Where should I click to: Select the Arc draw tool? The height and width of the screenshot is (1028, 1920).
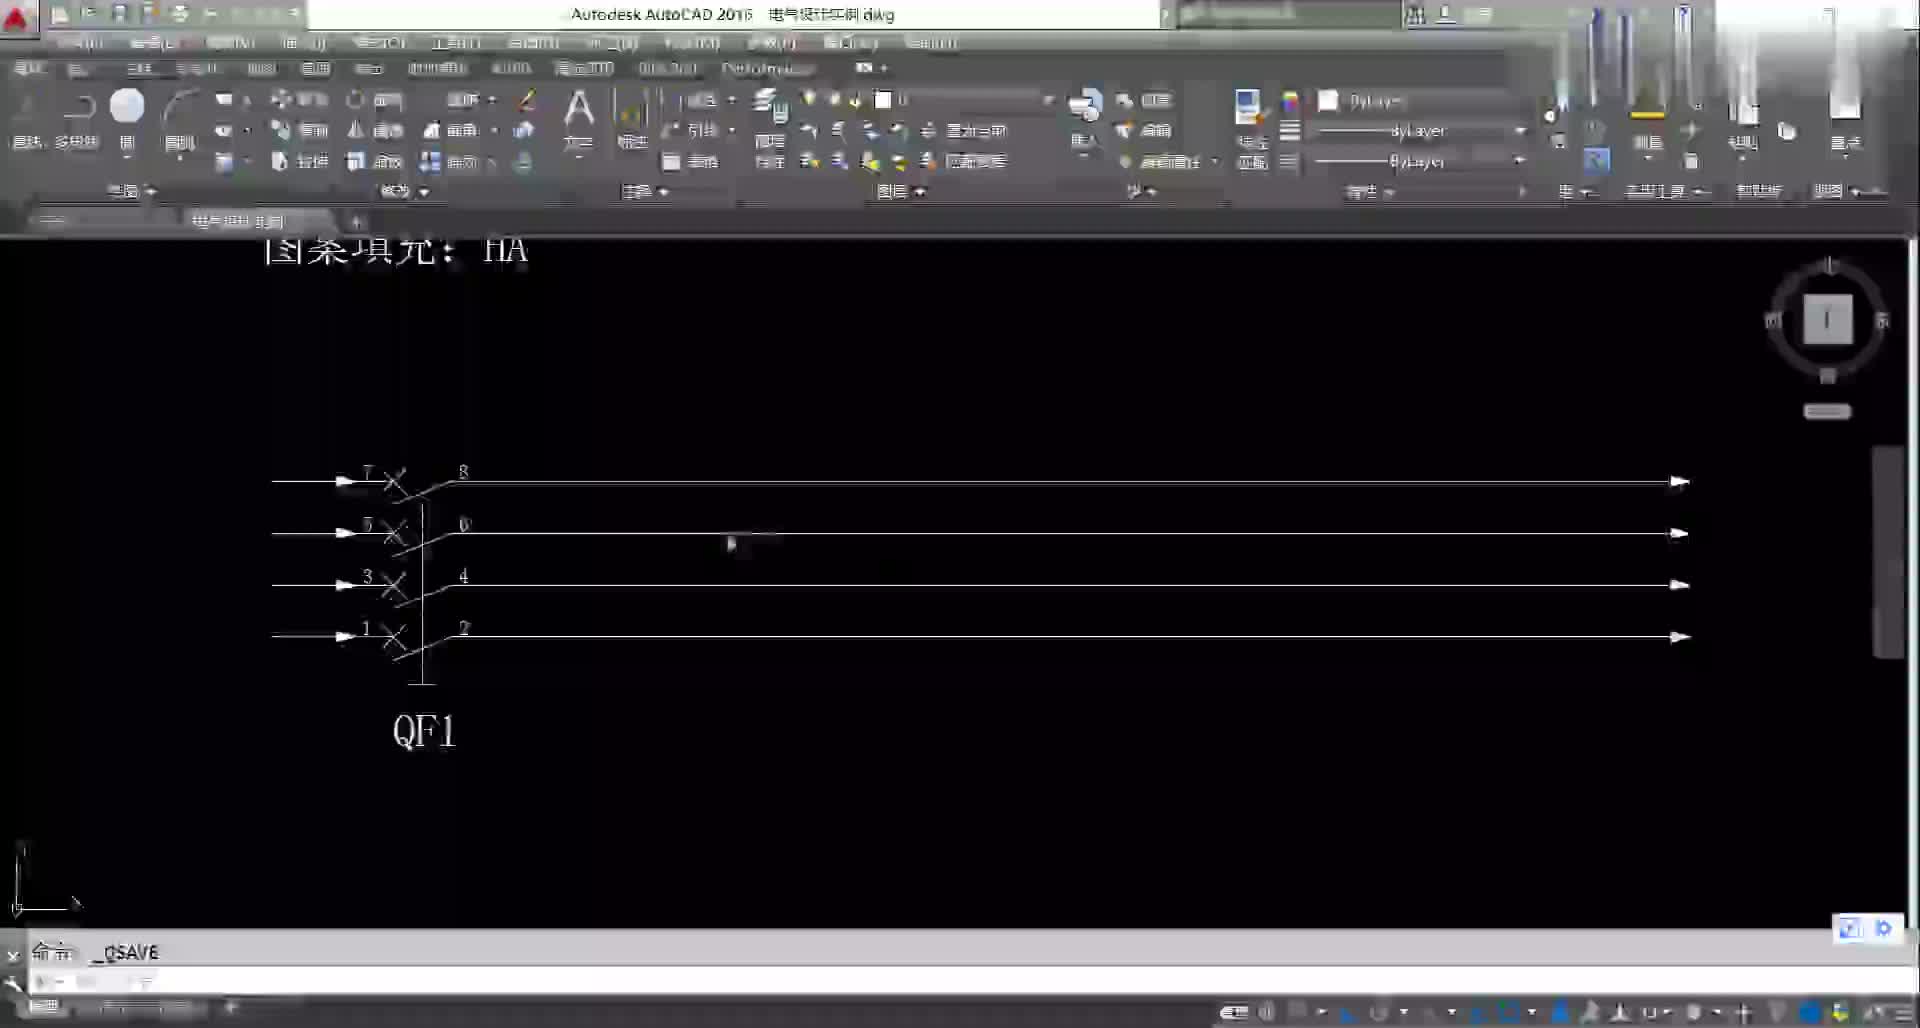(180, 120)
